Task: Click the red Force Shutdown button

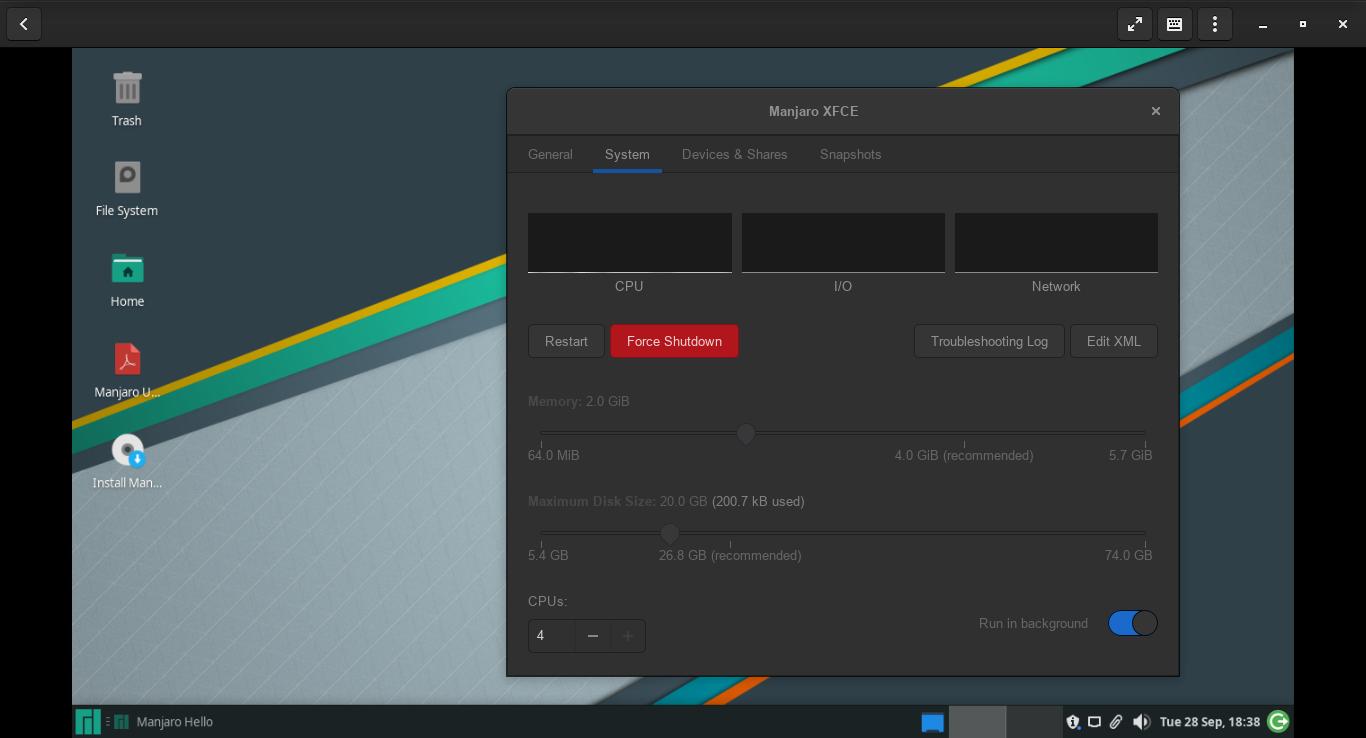Action: 674,341
